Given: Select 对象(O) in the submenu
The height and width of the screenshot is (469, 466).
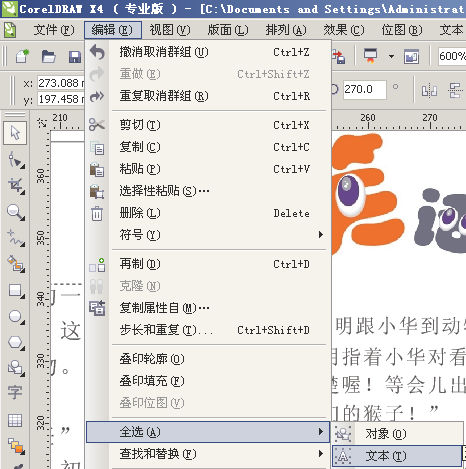Looking at the screenshot, I should point(397,434).
